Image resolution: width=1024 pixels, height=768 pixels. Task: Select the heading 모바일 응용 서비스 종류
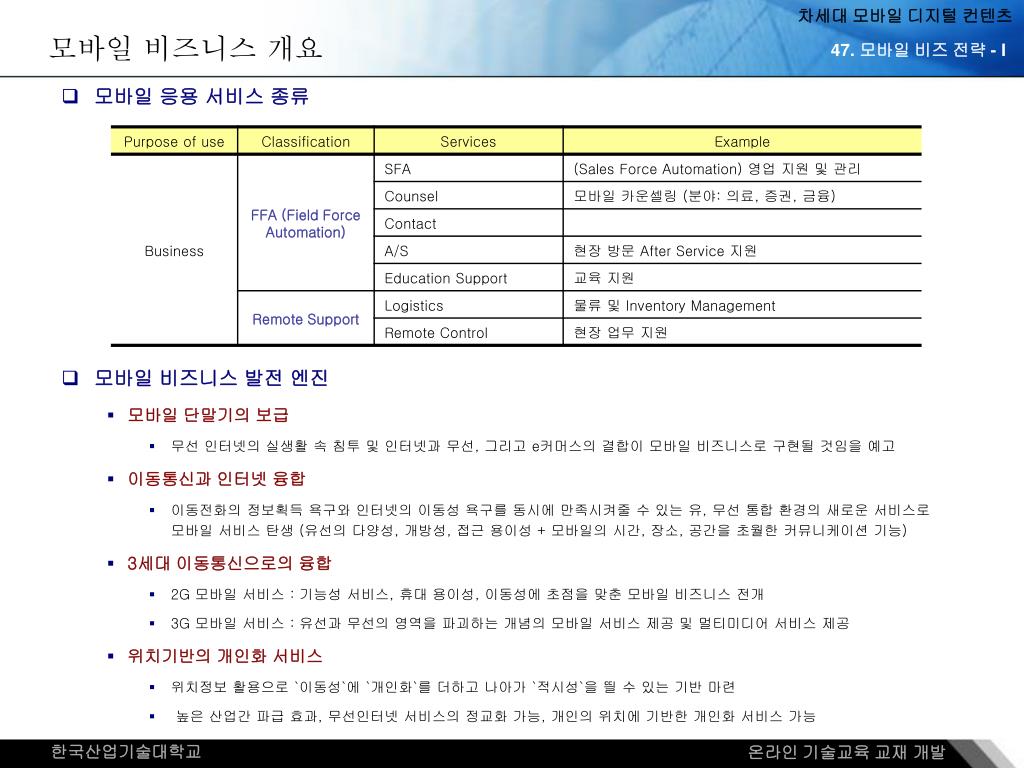click(201, 96)
